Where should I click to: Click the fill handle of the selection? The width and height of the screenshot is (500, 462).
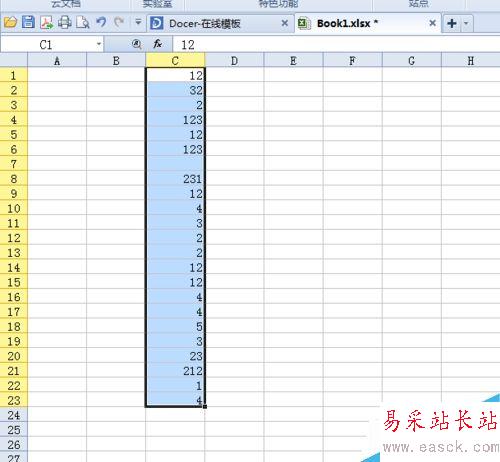[x=205, y=406]
